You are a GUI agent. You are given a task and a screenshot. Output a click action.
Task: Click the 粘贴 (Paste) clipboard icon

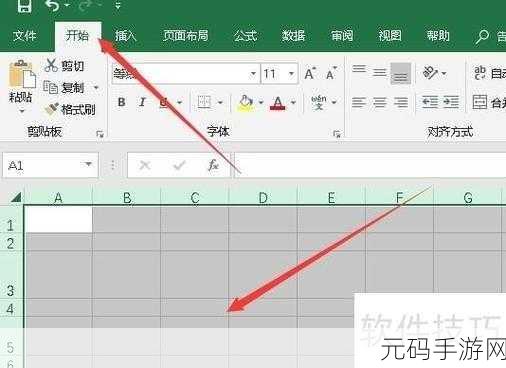click(22, 75)
